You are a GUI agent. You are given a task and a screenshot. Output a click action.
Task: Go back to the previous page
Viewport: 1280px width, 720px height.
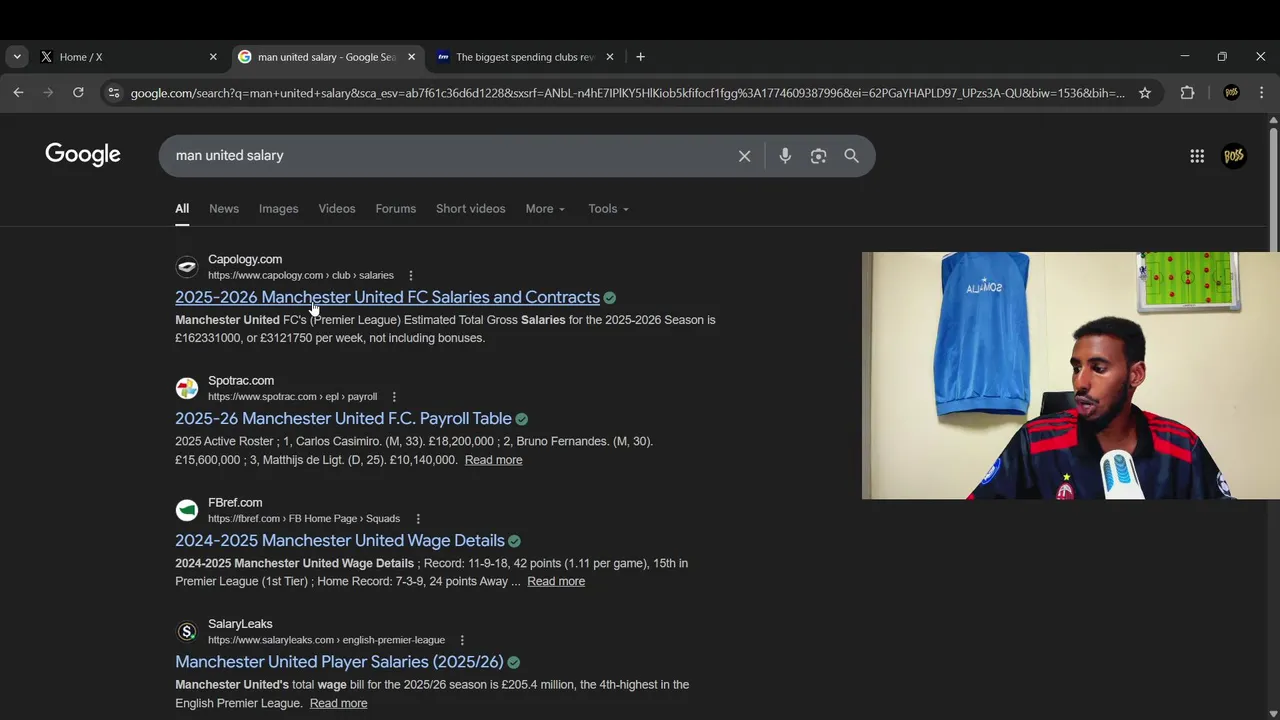click(x=18, y=93)
